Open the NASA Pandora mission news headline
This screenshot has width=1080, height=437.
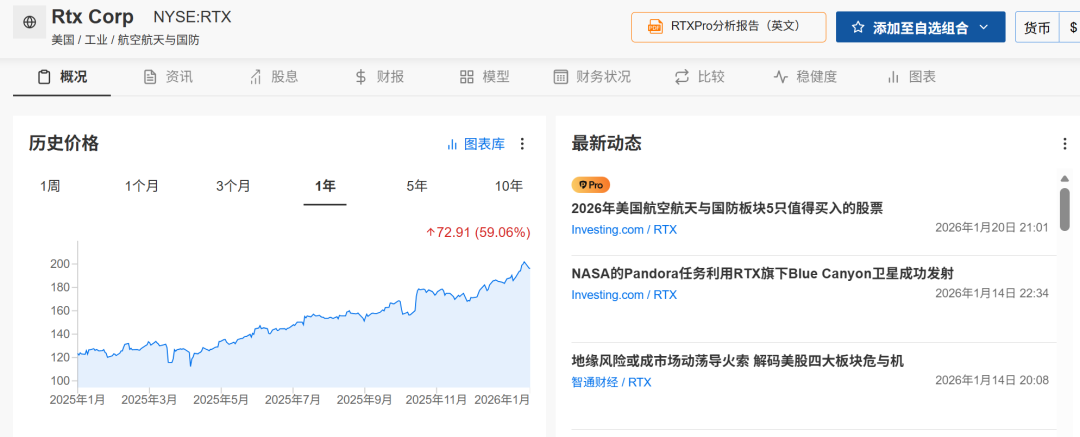[x=762, y=273]
